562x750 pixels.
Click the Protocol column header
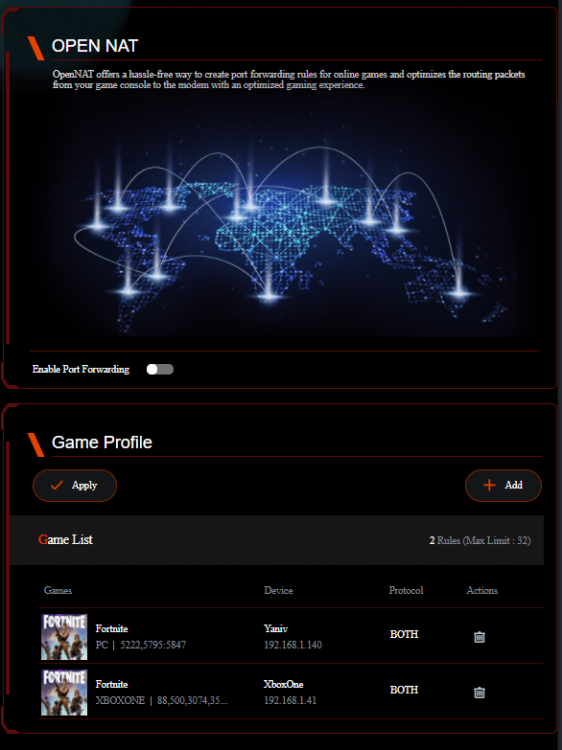(x=406, y=590)
